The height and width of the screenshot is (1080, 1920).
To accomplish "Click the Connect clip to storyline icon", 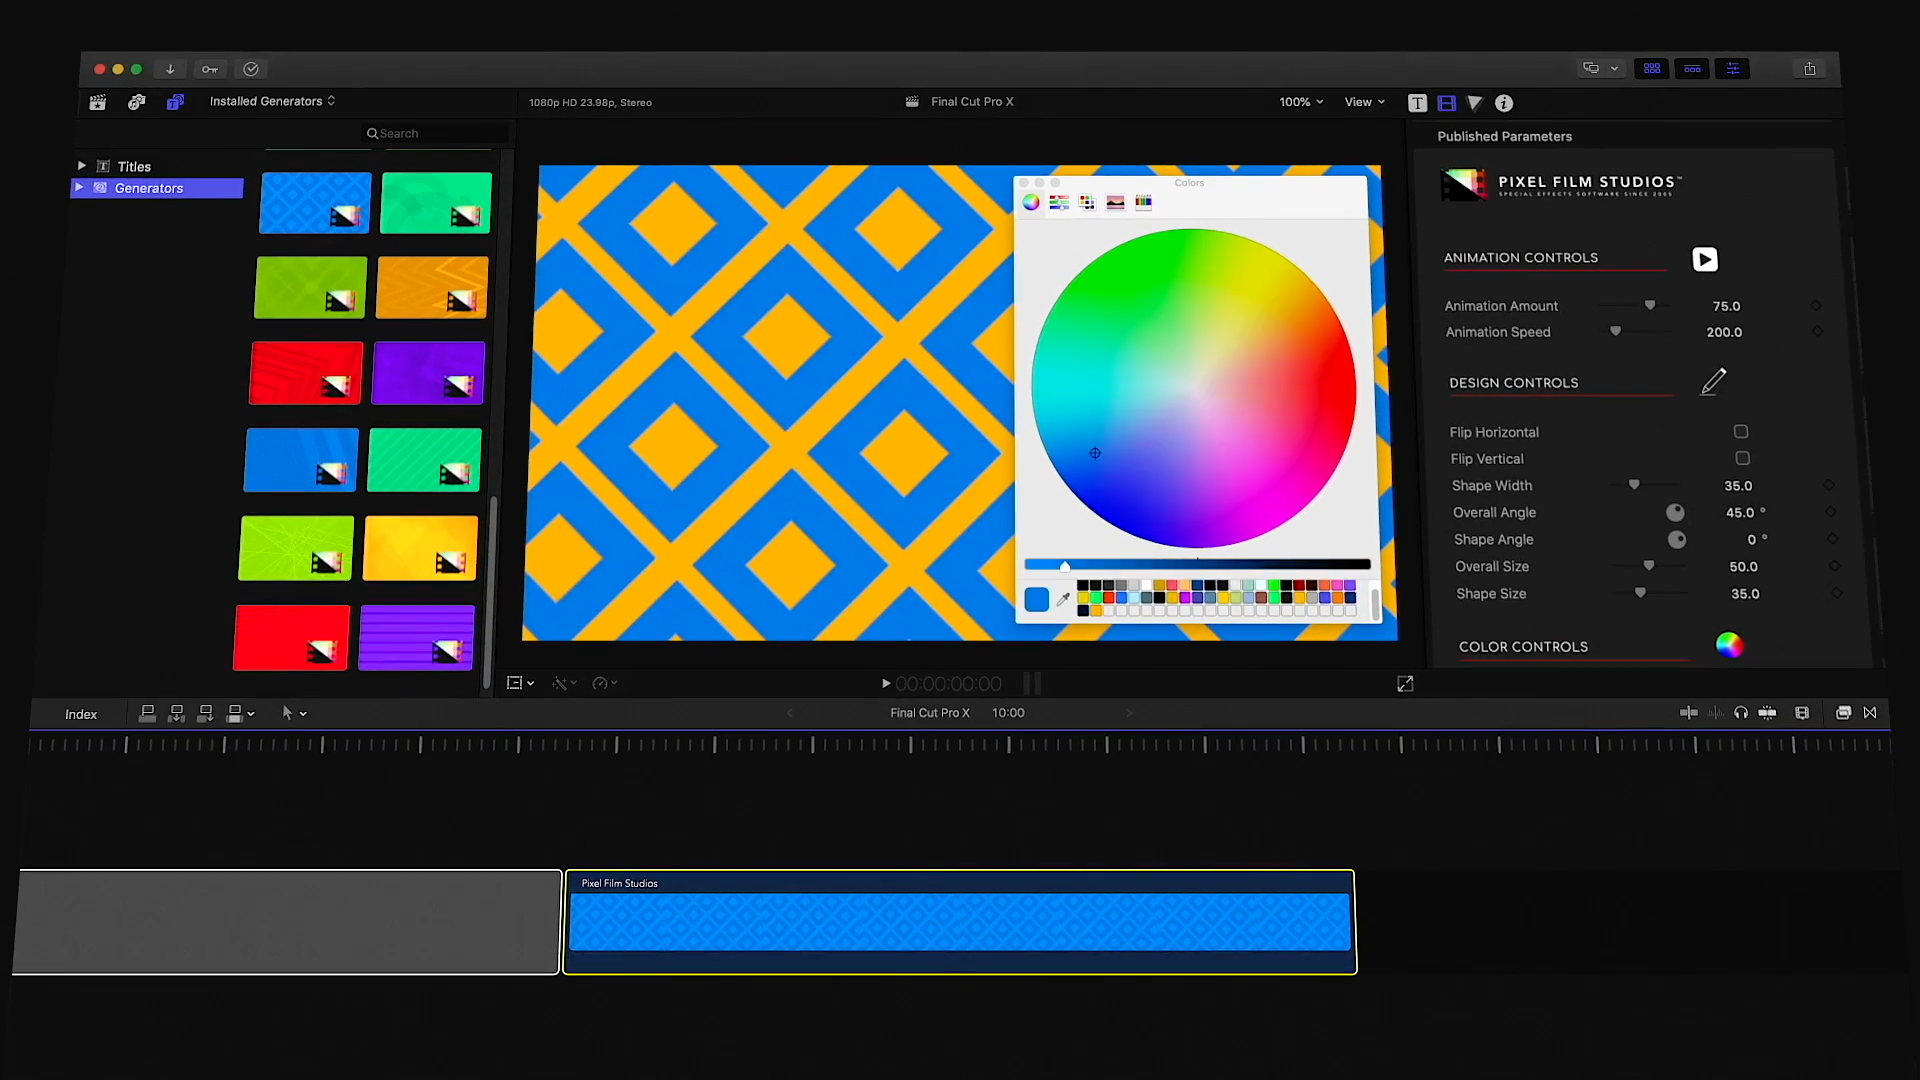I will [x=147, y=713].
